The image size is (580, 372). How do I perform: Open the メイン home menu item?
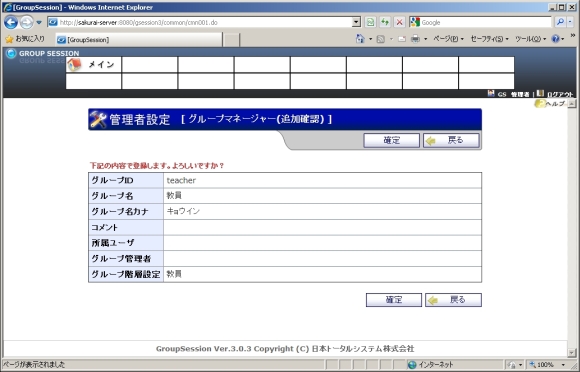point(94,65)
